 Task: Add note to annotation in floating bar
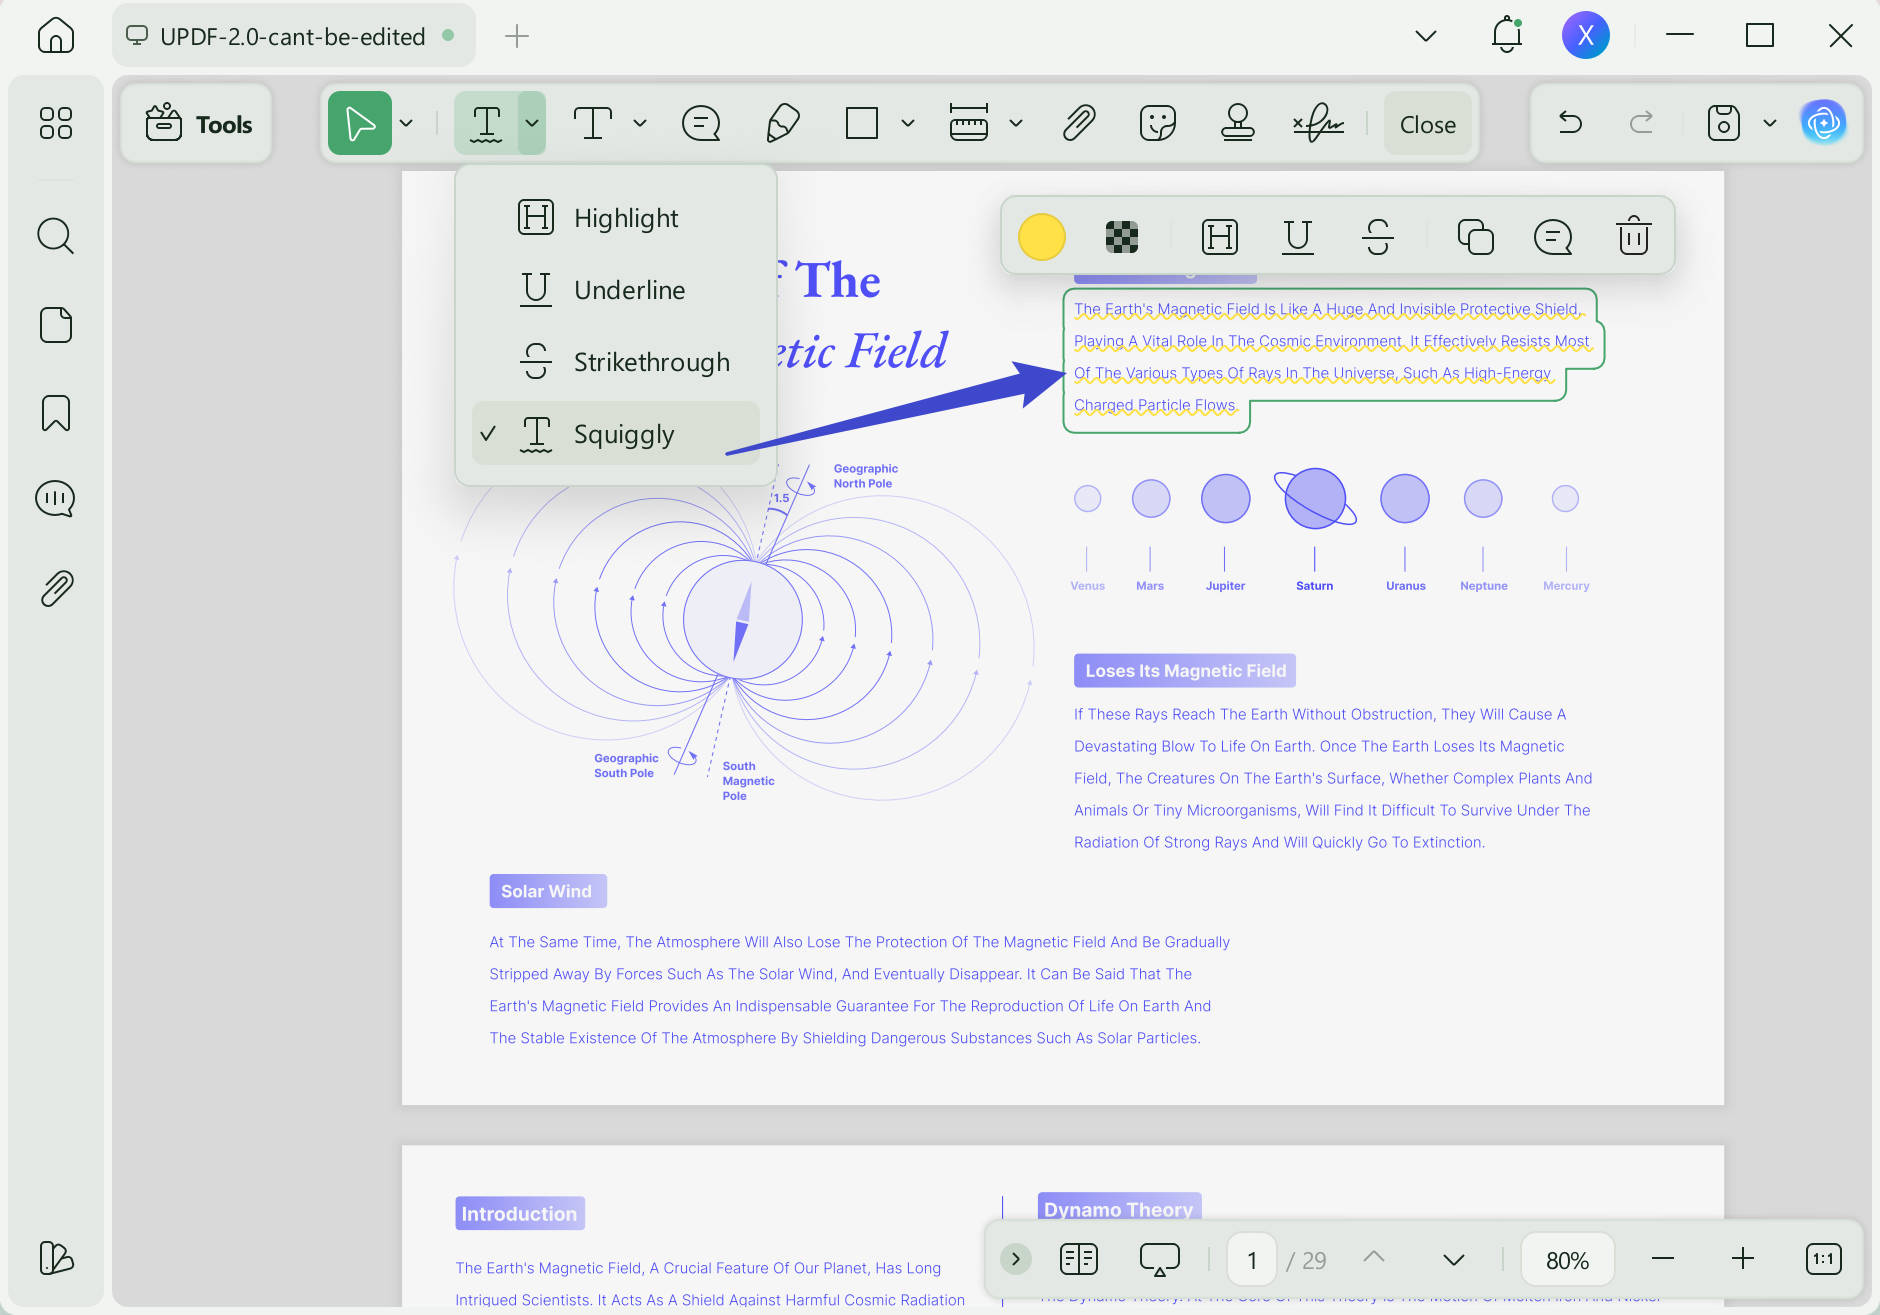[x=1553, y=237]
